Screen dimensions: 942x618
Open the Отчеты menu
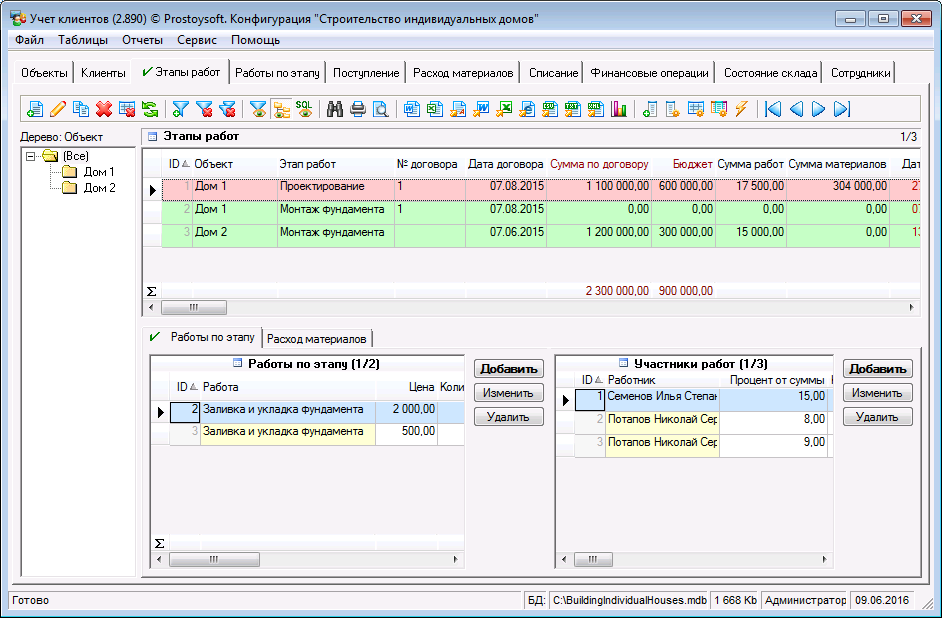pyautogui.click(x=142, y=40)
